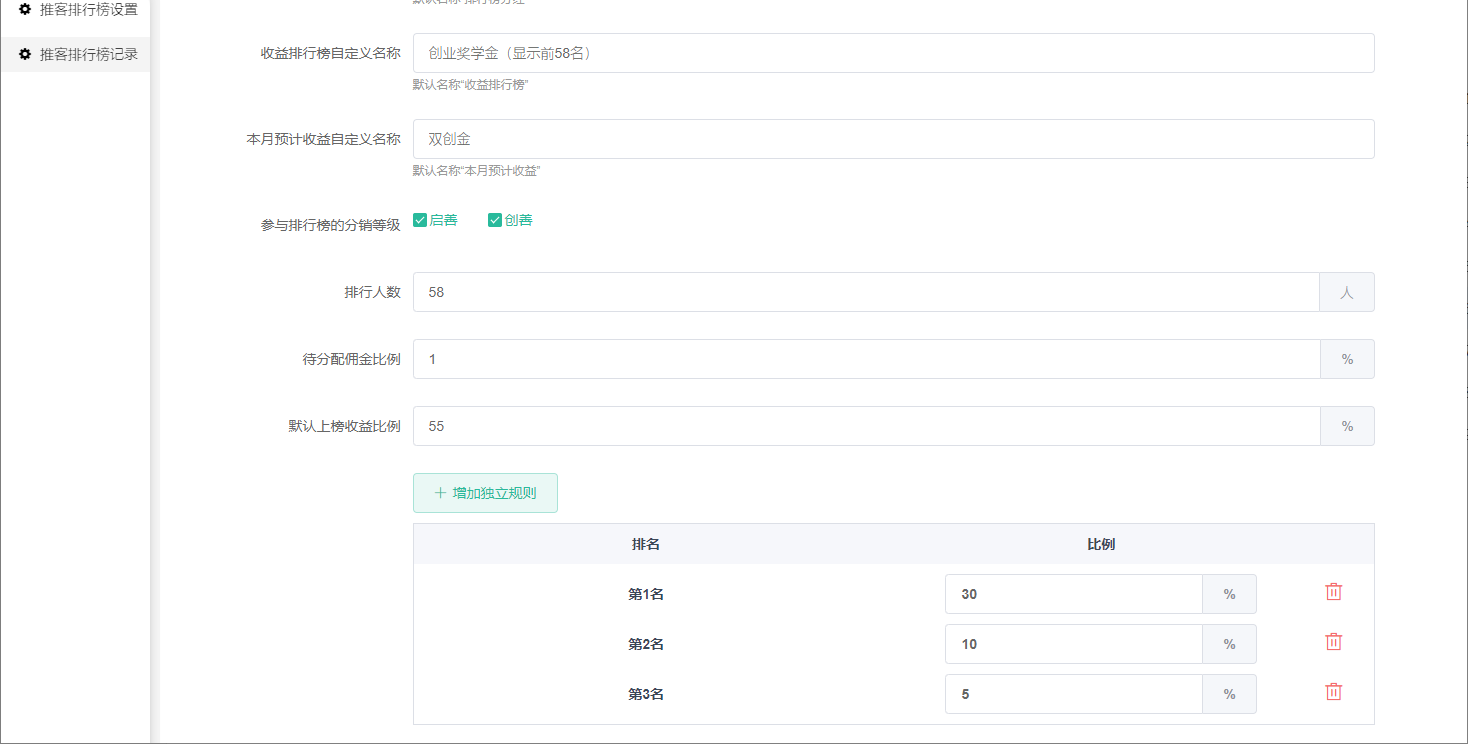Click gear icon beside 推客排行榜设置
The width and height of the screenshot is (1468, 744).
point(25,9)
